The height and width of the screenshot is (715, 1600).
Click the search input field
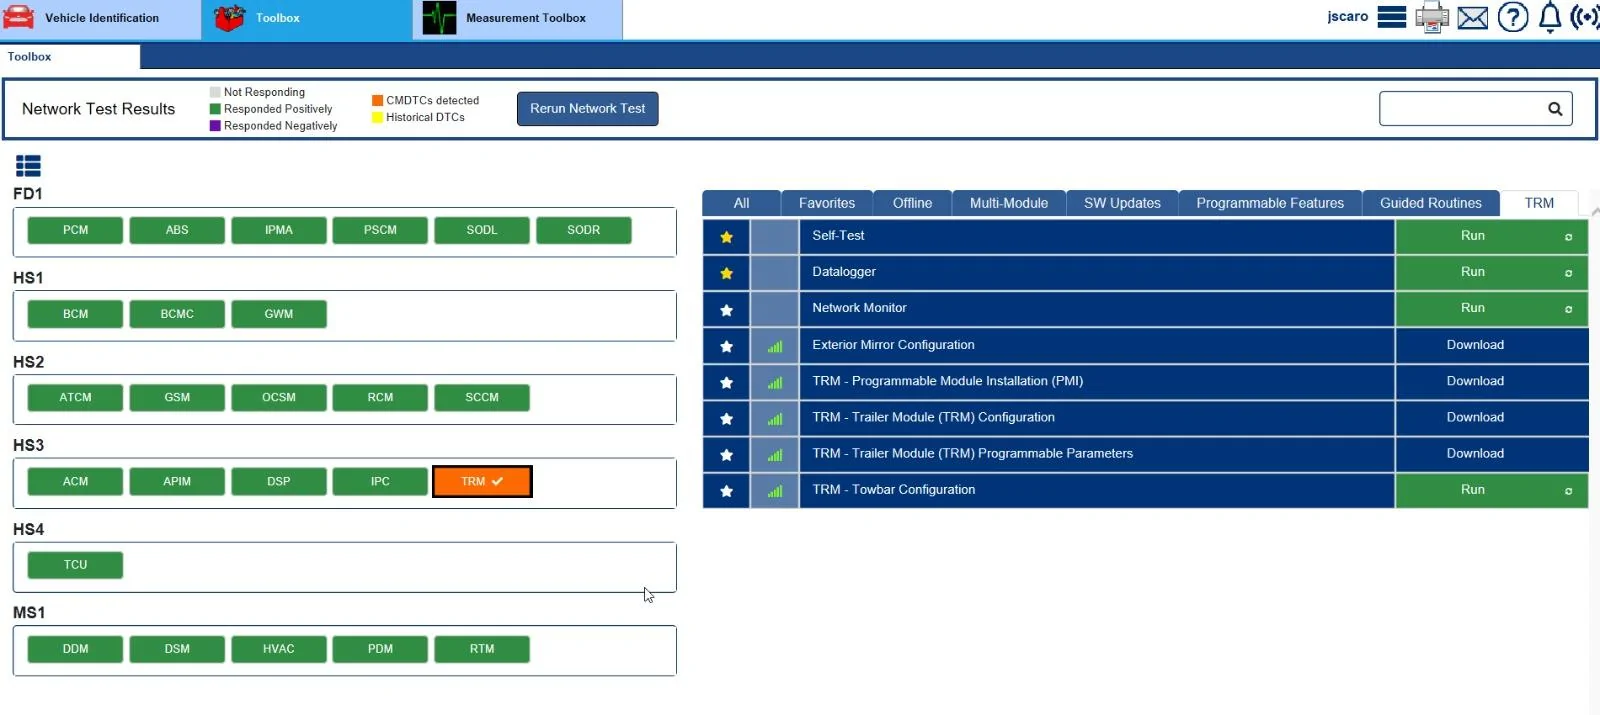1460,109
